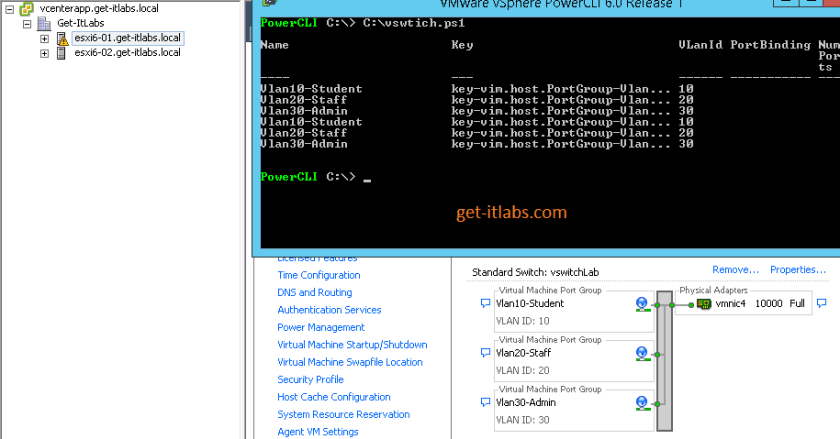
Task: Click the vmnic4 adapter name
Action: pos(731,303)
